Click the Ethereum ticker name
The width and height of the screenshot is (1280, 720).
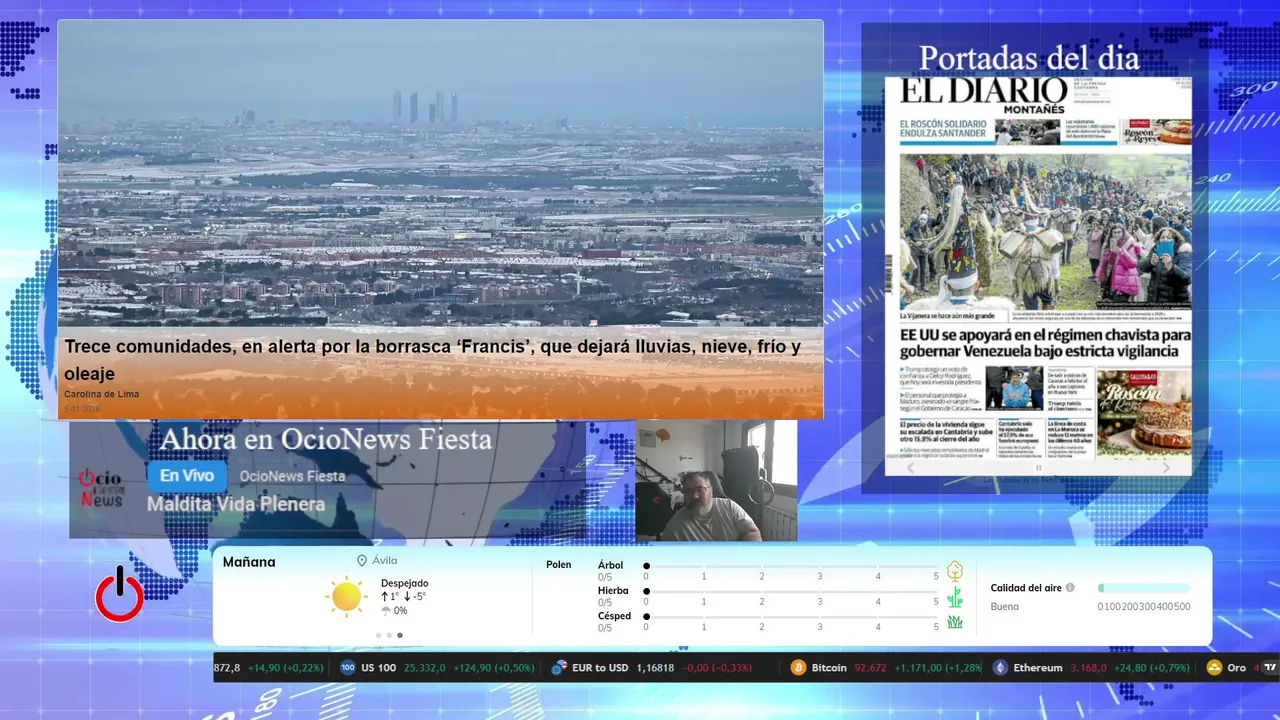point(1038,667)
